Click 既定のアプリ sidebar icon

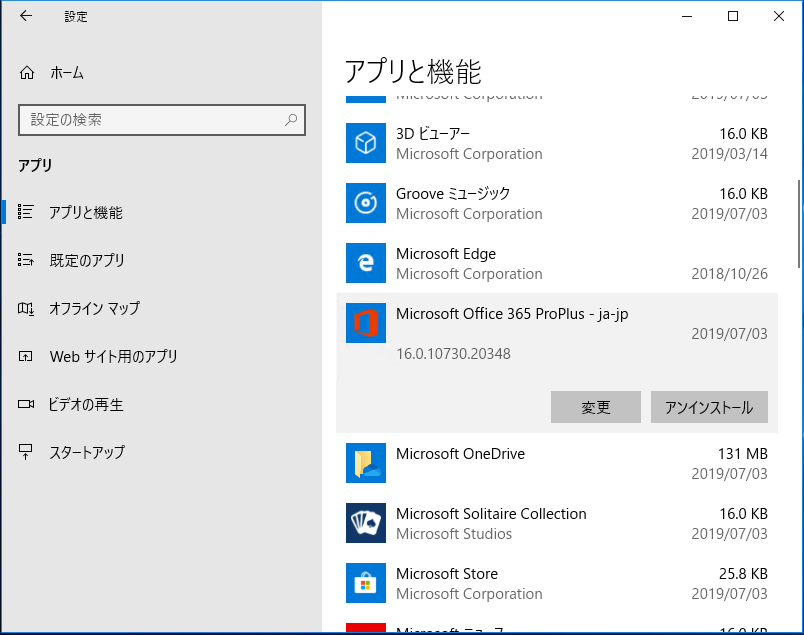tap(26, 260)
